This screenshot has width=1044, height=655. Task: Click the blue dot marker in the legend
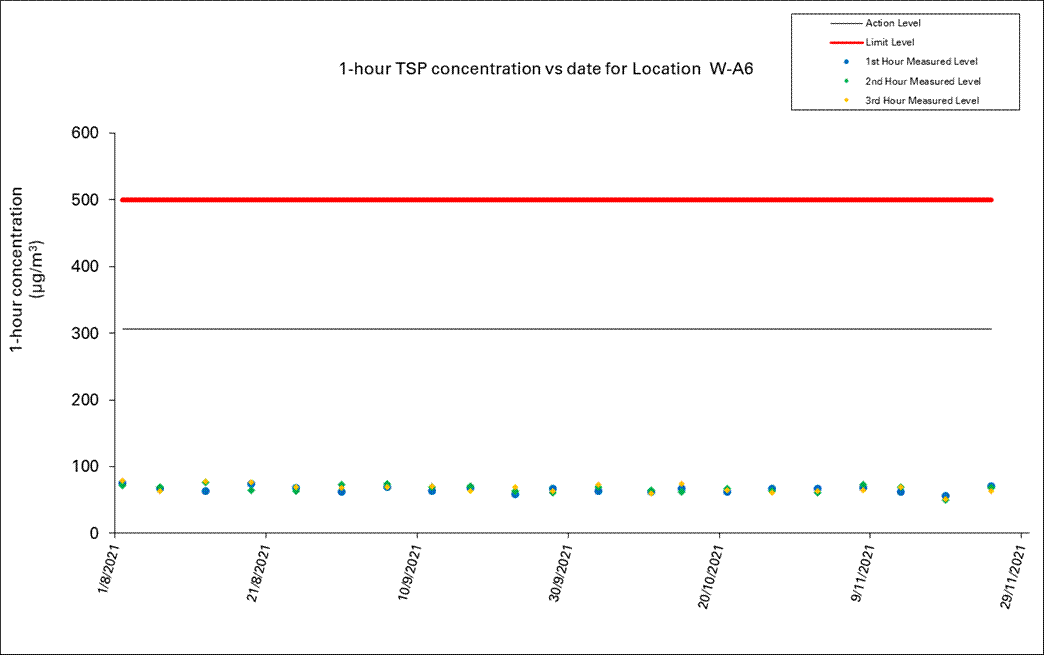(846, 62)
